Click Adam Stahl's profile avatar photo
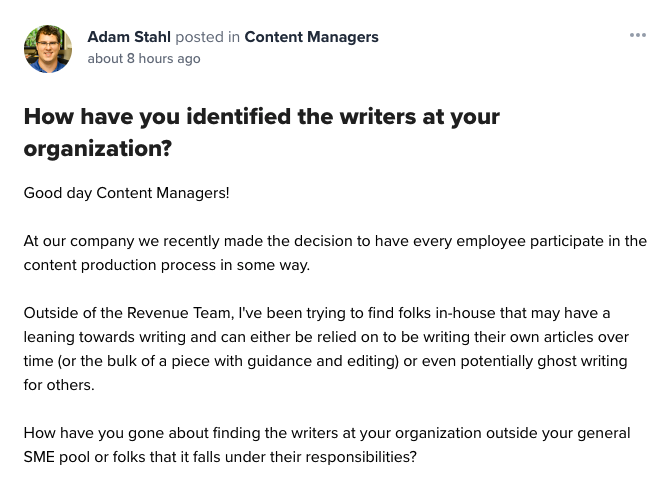The width and height of the screenshot is (672, 483). [x=48, y=49]
